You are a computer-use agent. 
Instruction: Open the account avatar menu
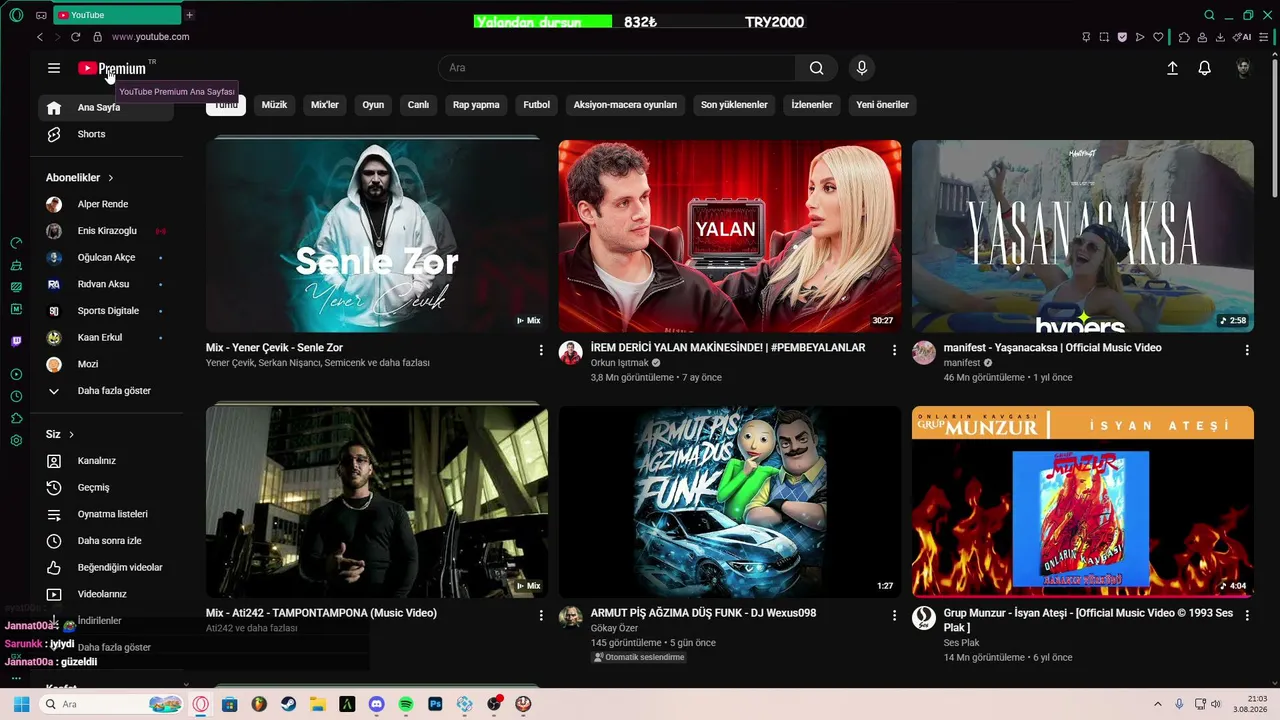click(x=1243, y=68)
